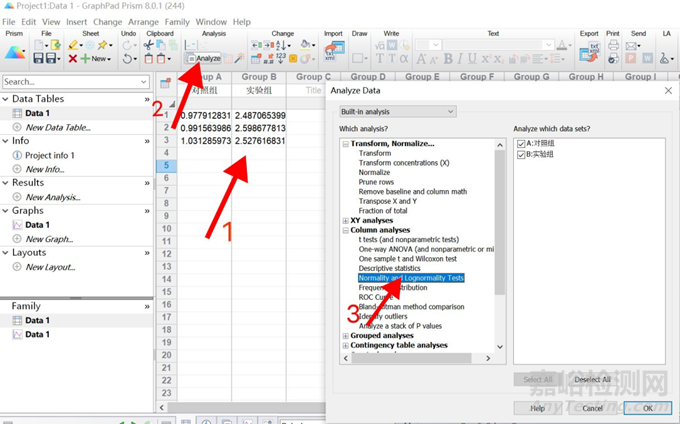Open the File menu

coord(9,22)
